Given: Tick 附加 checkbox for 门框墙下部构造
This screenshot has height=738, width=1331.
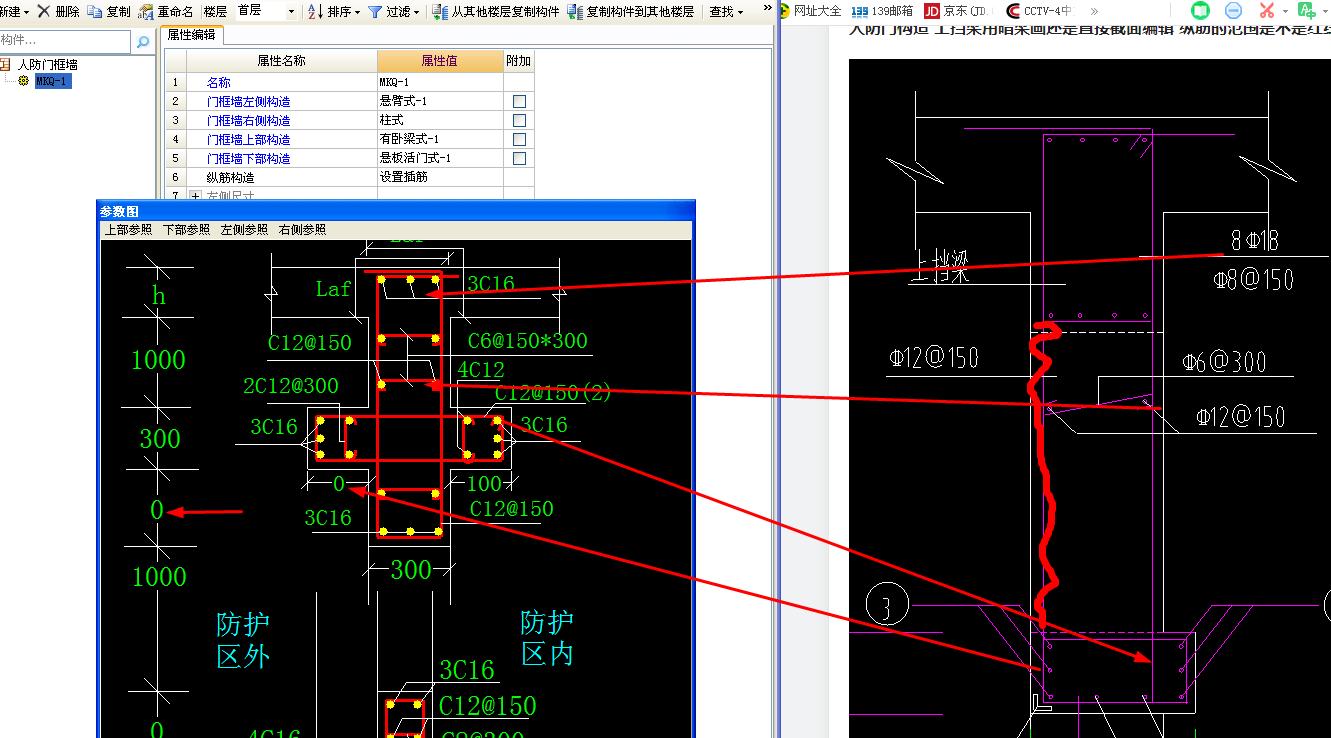Looking at the screenshot, I should pos(519,158).
